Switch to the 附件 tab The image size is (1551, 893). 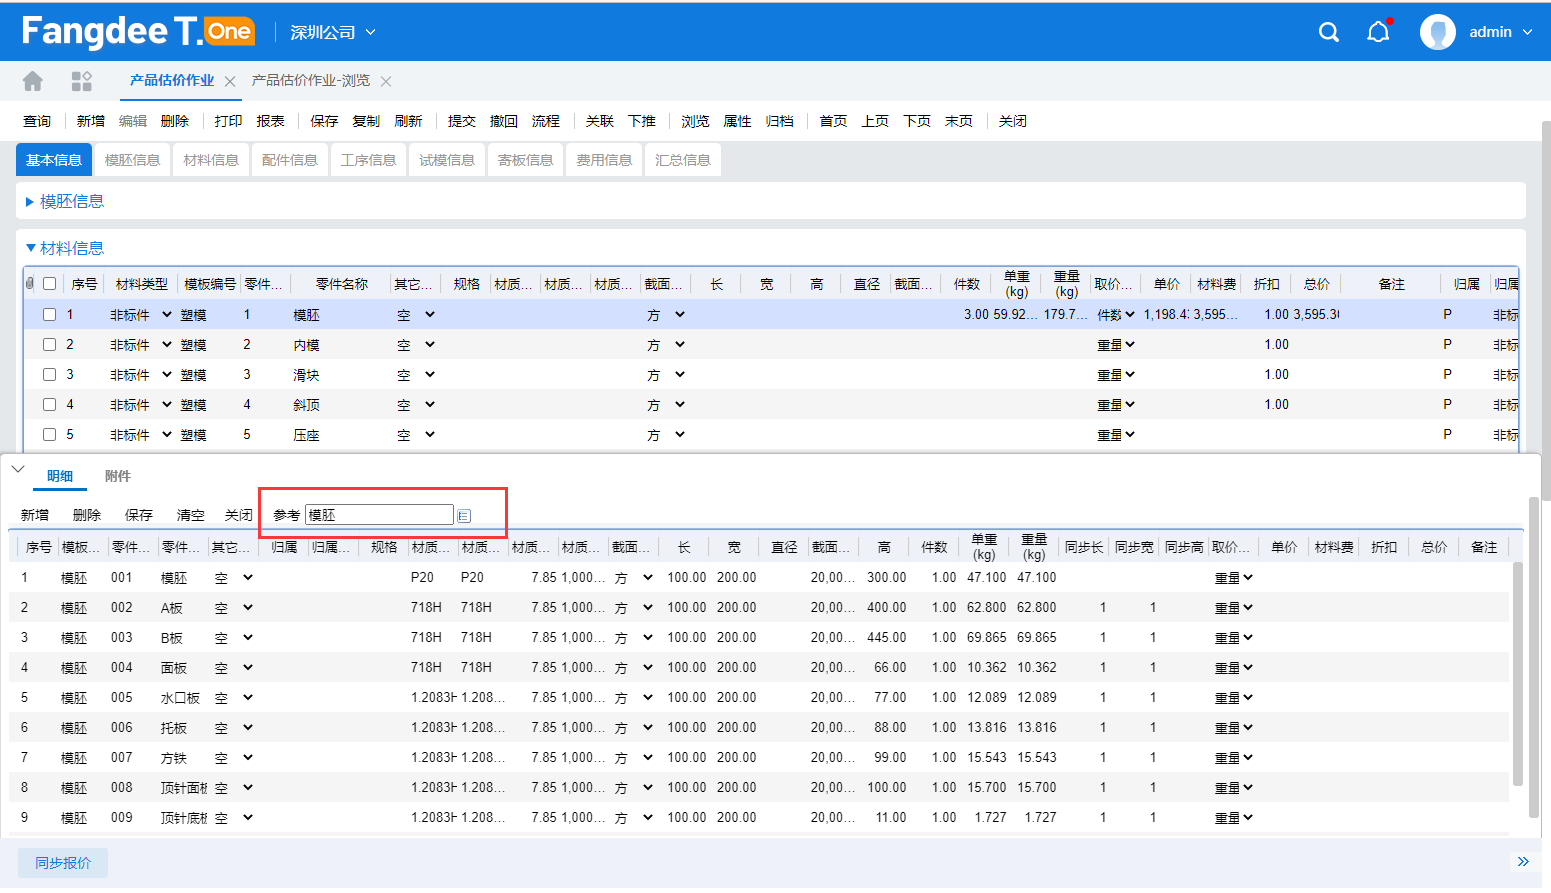[118, 477]
